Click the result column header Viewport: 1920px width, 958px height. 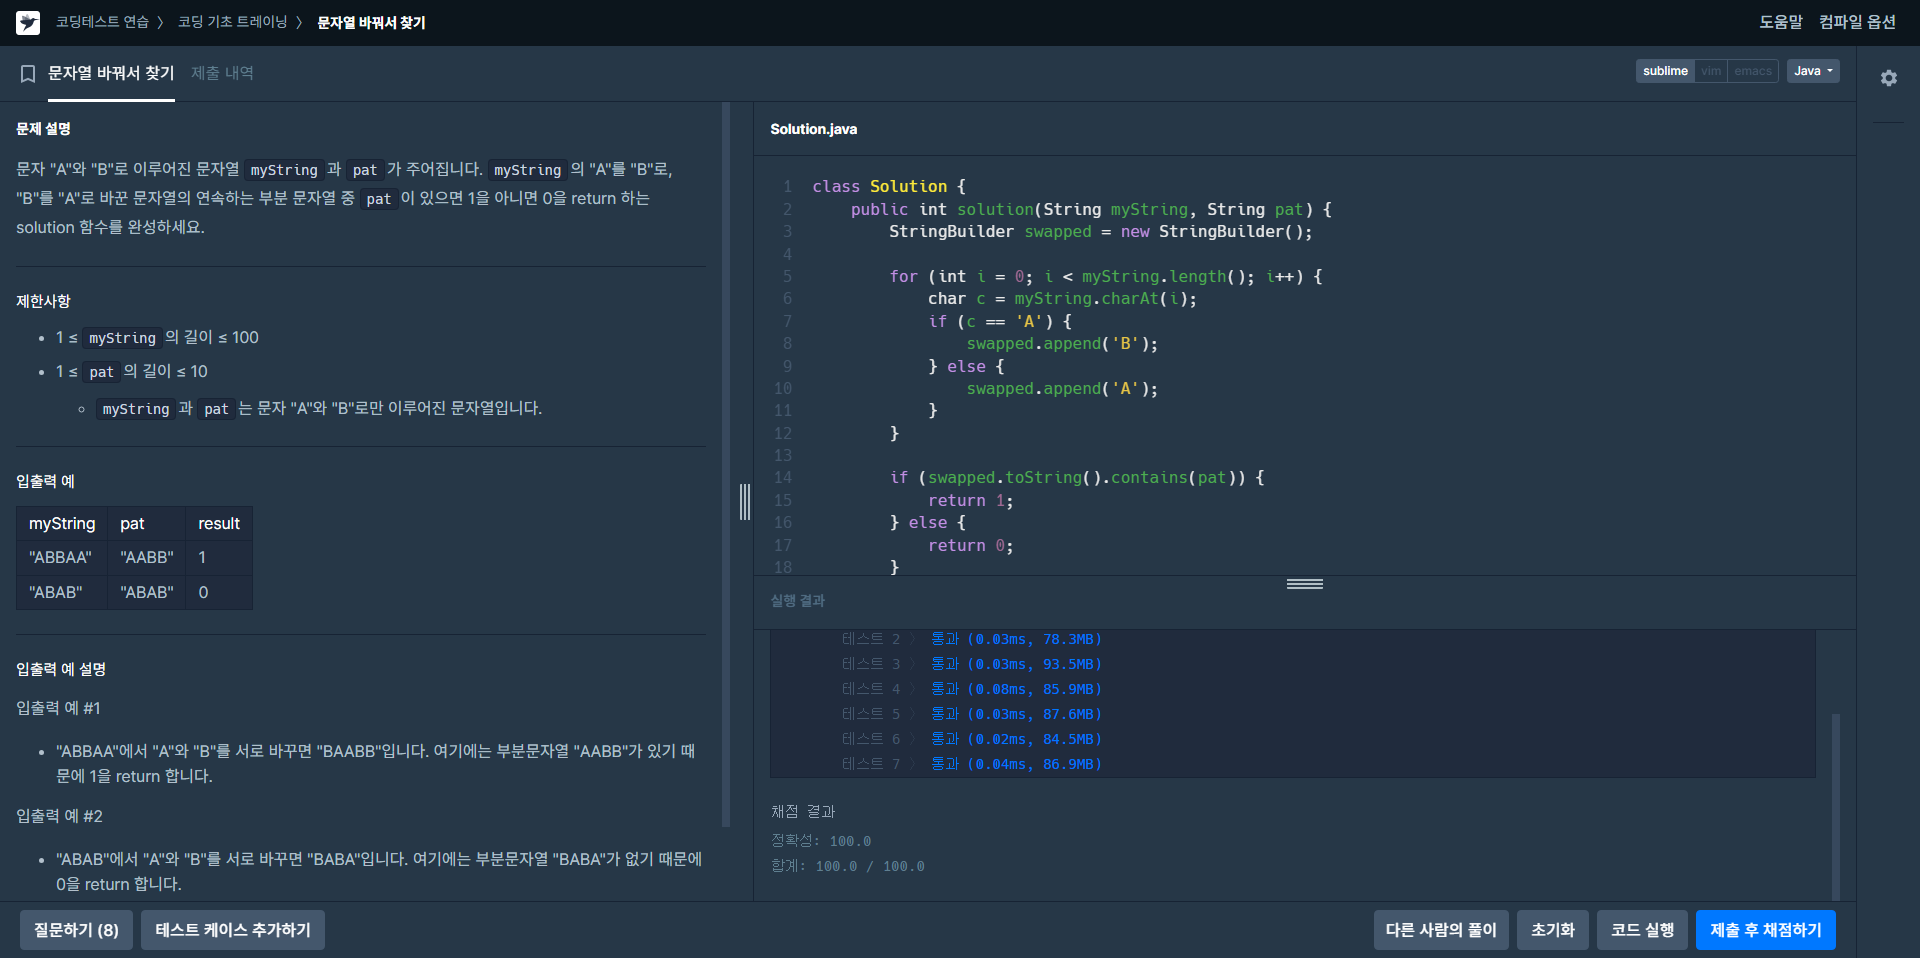coord(219,523)
